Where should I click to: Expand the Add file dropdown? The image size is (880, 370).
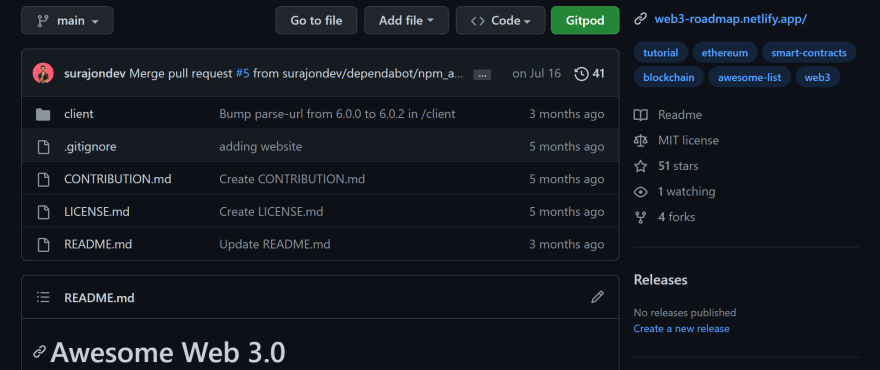tap(406, 20)
